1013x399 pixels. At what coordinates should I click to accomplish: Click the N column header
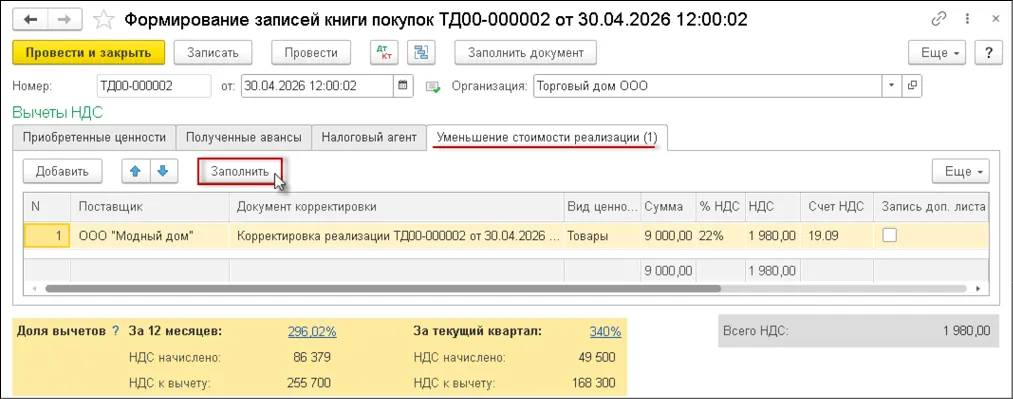(x=47, y=207)
